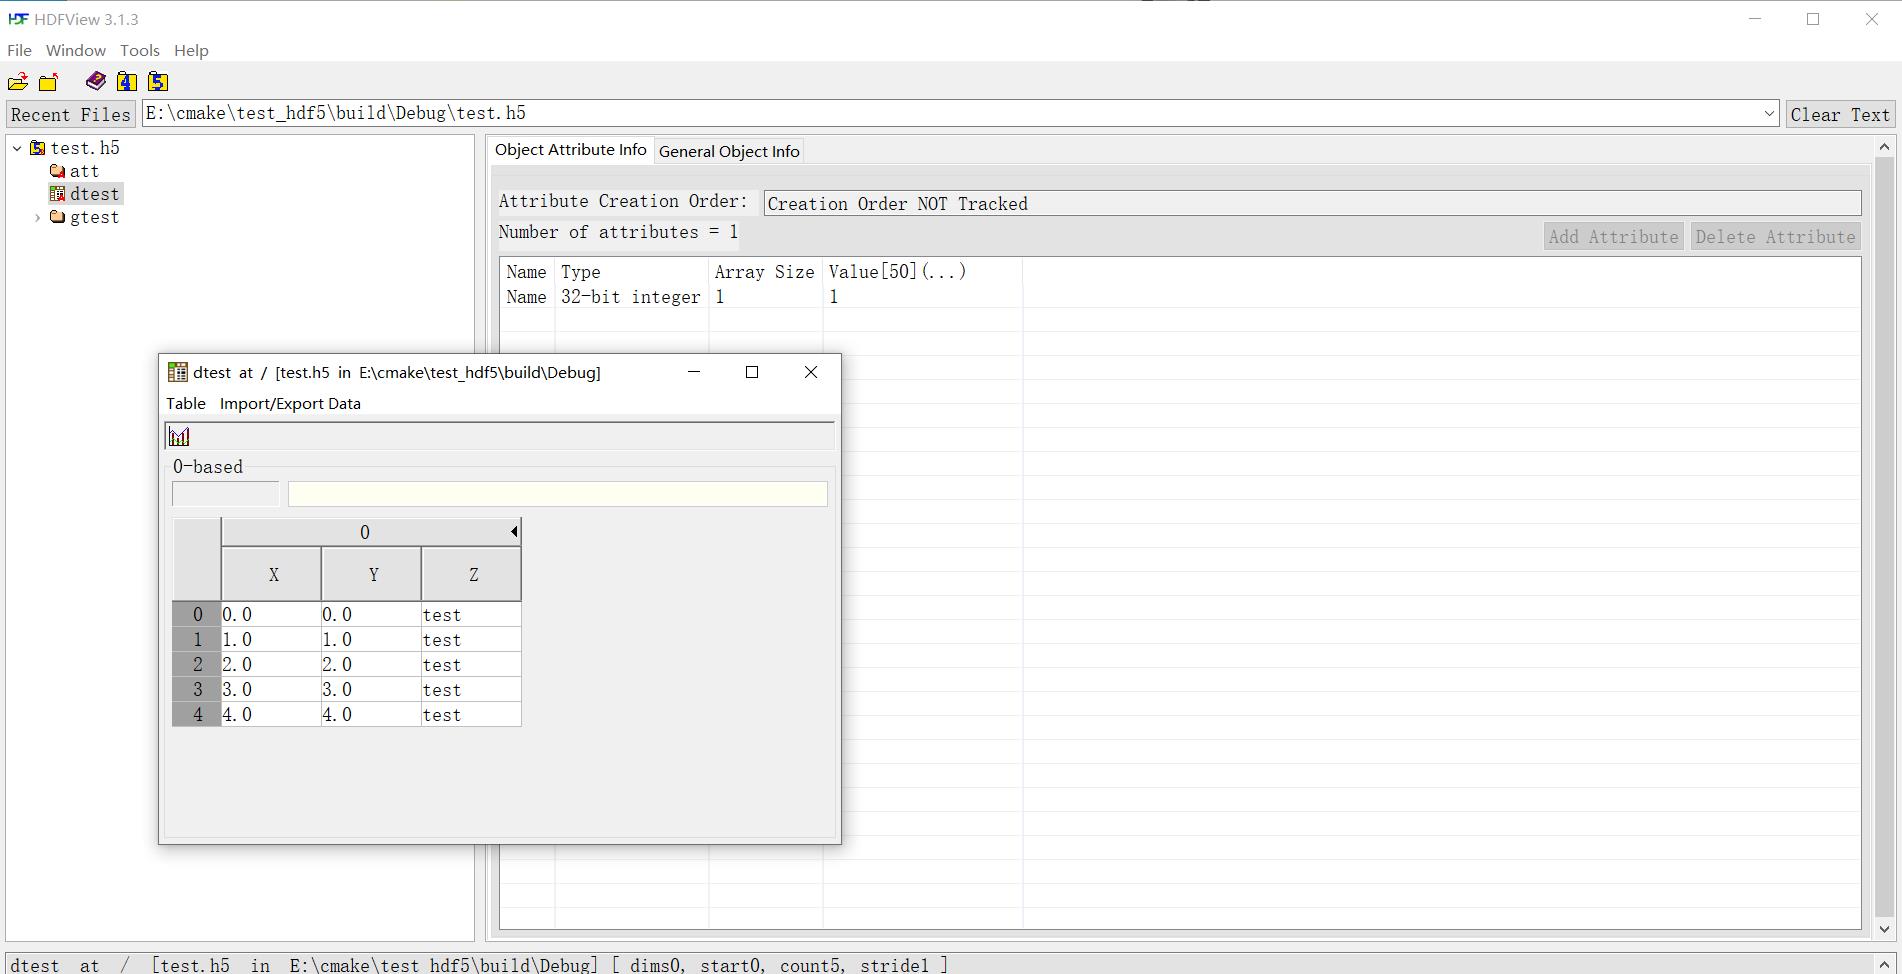Maximize the dtest table window
Screen dimensions: 1902x974
pyautogui.click(x=752, y=372)
